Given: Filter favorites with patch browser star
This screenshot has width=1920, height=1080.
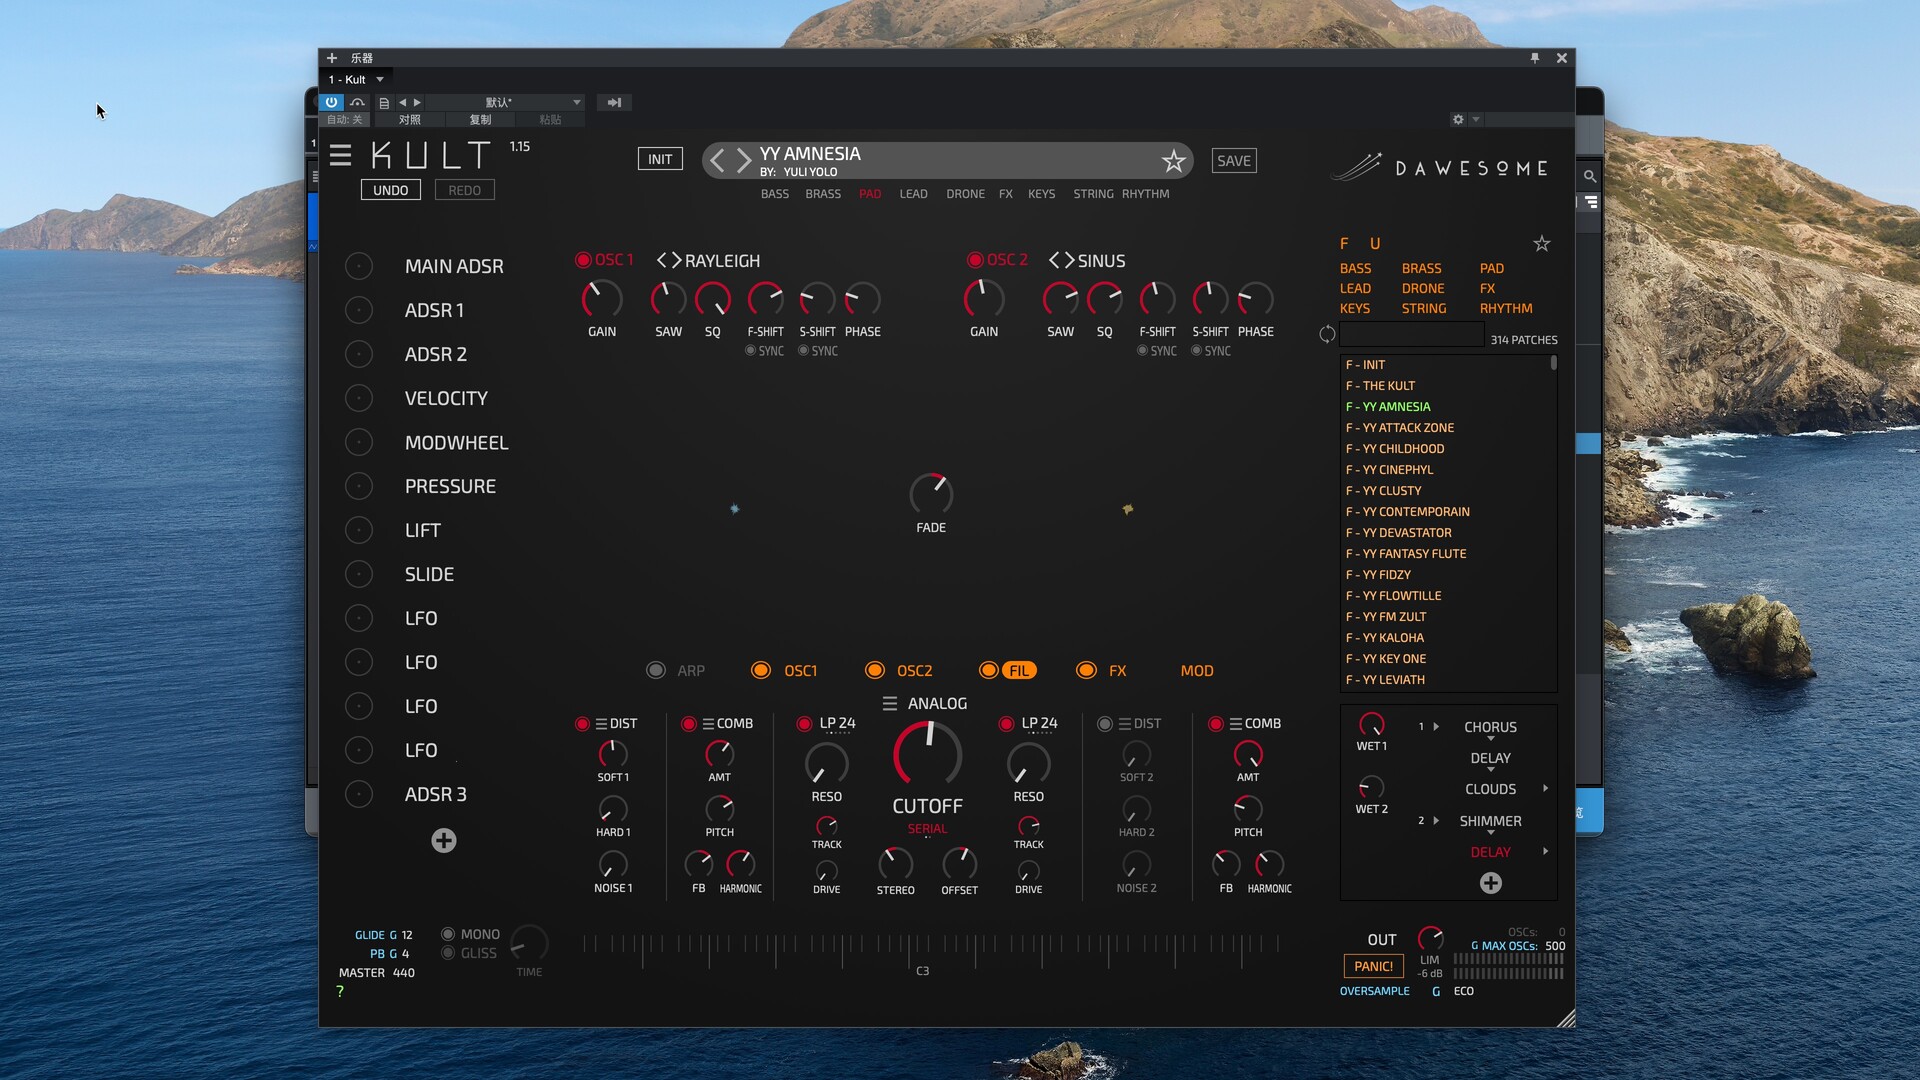Looking at the screenshot, I should [x=1541, y=244].
